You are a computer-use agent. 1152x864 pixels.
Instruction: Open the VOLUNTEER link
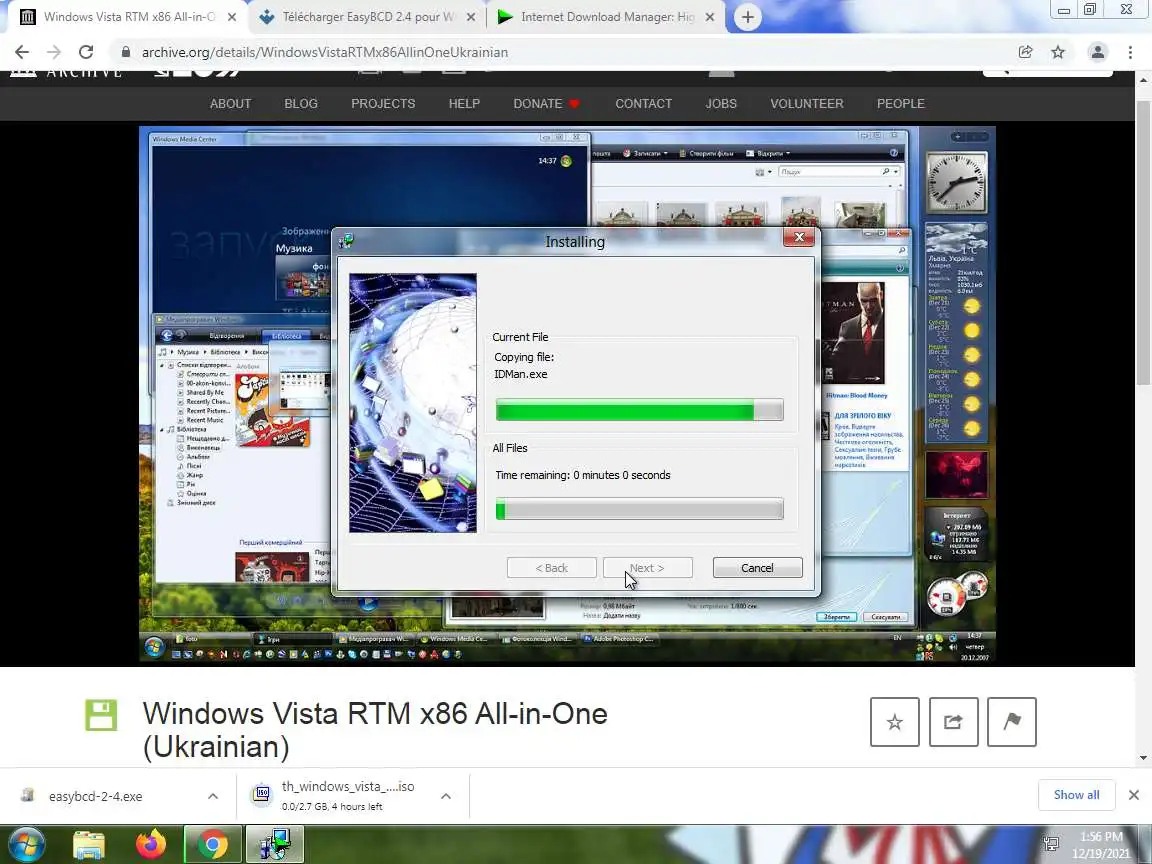point(807,104)
